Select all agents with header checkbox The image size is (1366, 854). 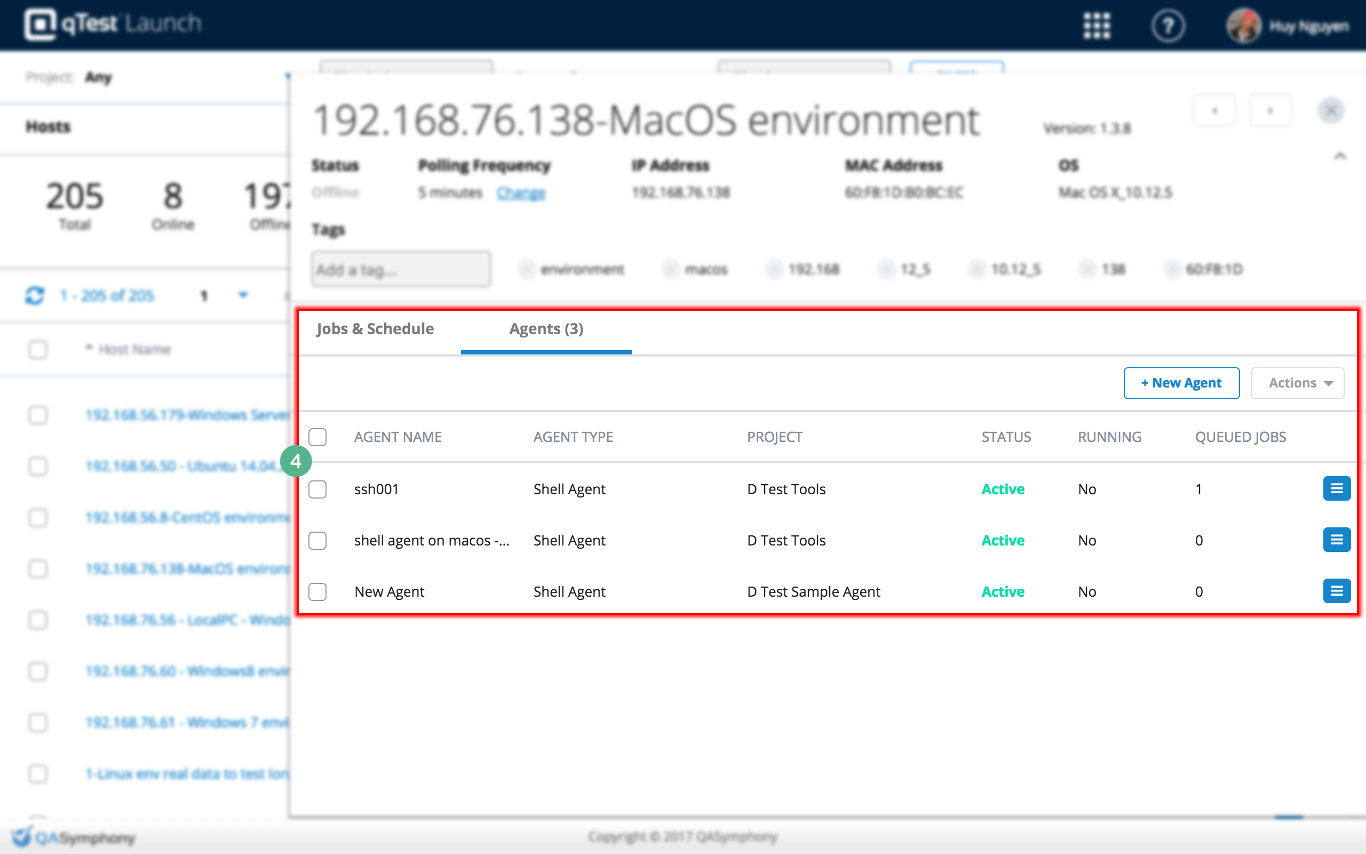pyautogui.click(x=317, y=437)
